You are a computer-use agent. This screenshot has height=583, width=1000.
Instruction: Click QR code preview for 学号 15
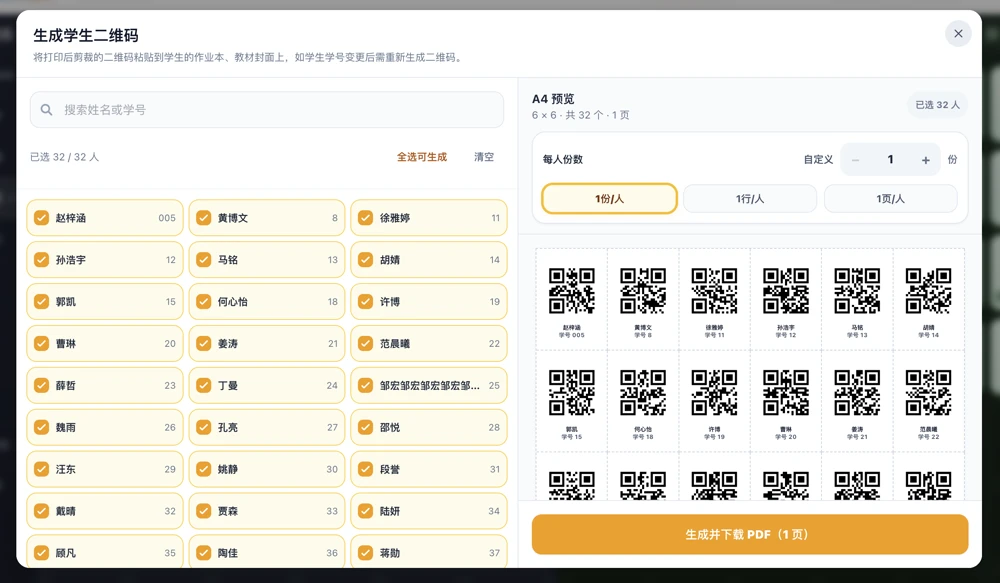click(x=571, y=392)
